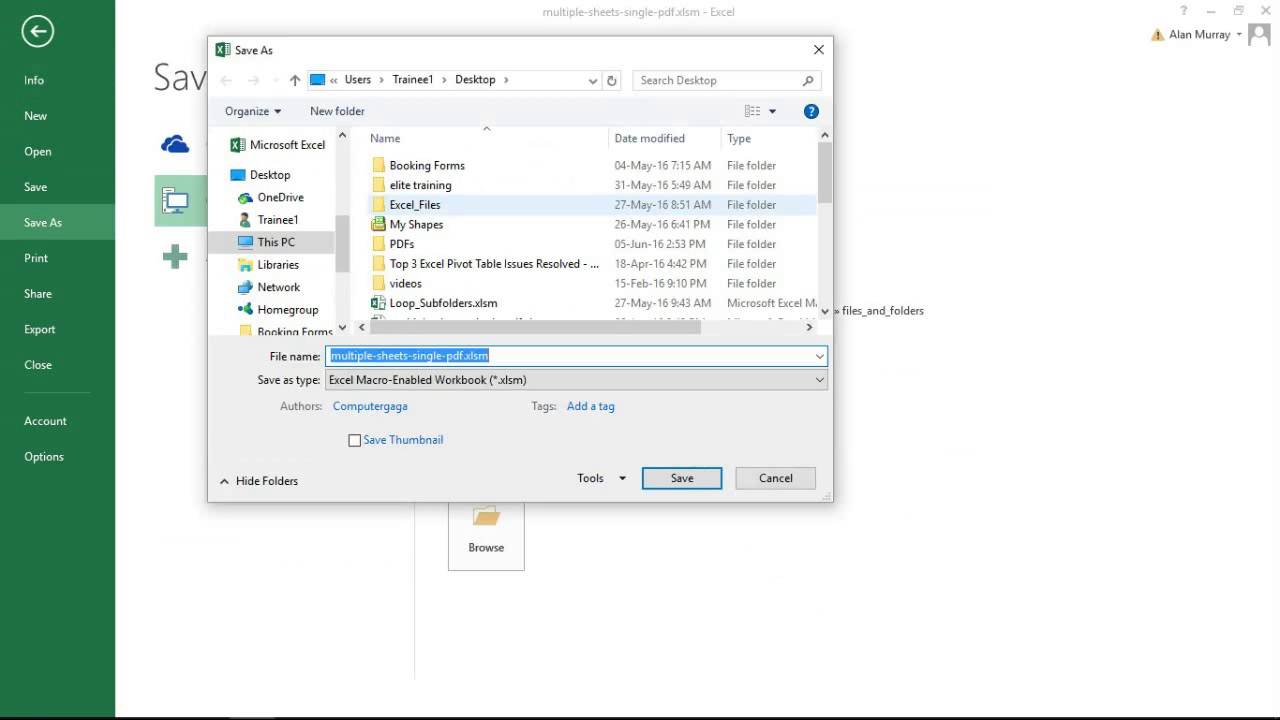The image size is (1280, 720).
Task: Open the Organize dropdown menu
Action: coord(252,111)
